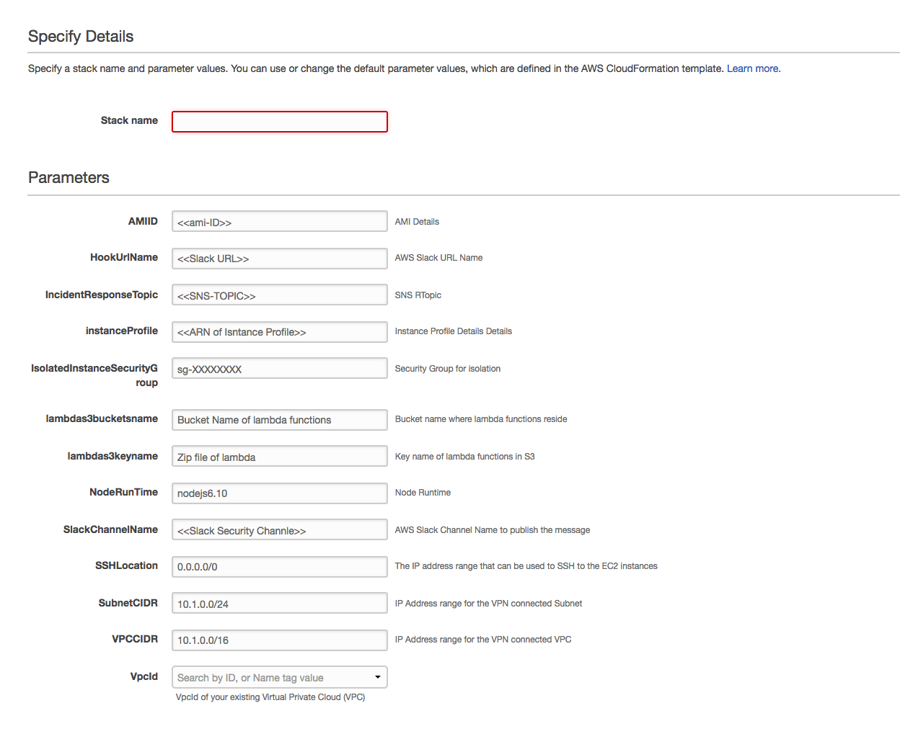The width and height of the screenshot is (900, 739).
Task: Select the lambdas3keyname zip file field
Action: [279, 457]
